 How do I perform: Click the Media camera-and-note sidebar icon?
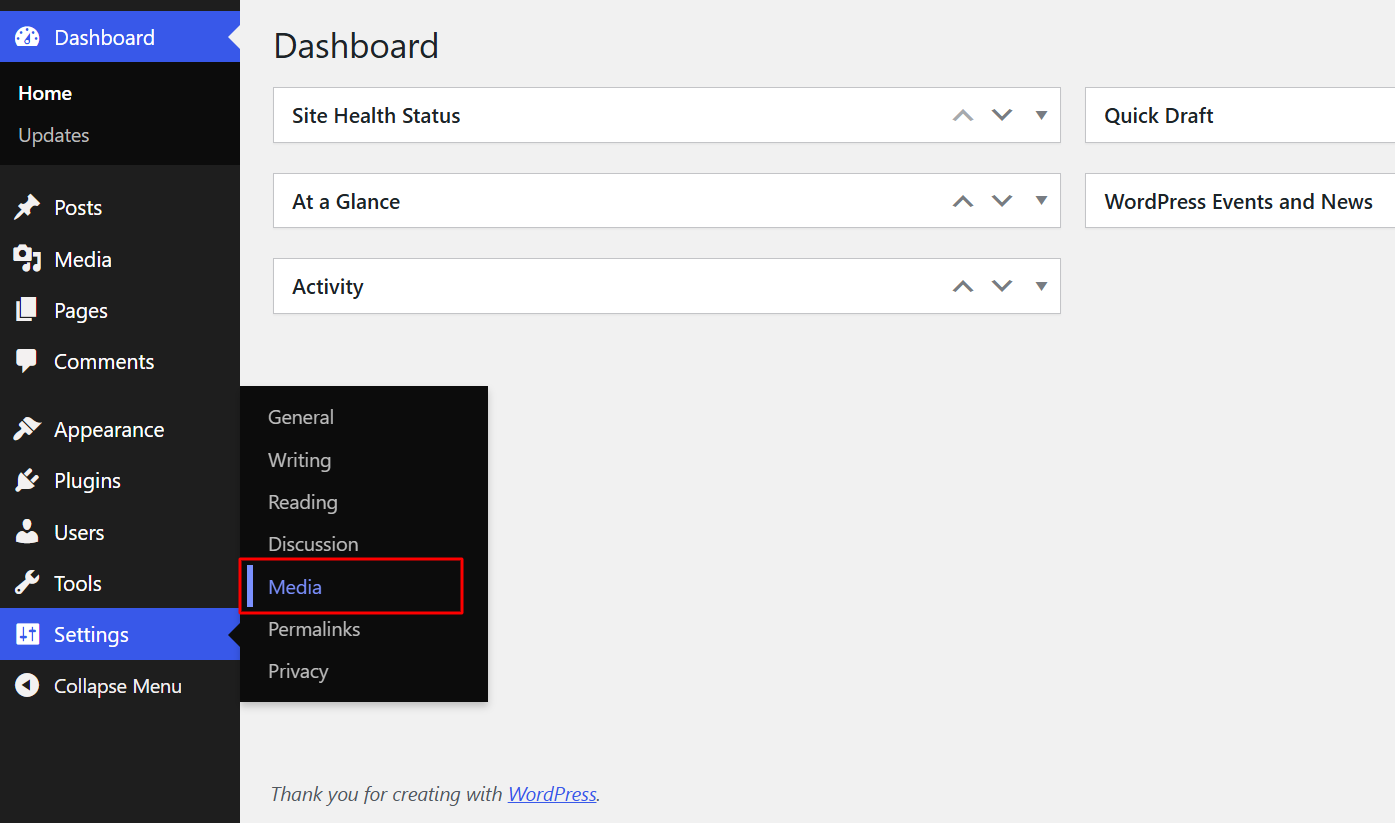pos(27,259)
